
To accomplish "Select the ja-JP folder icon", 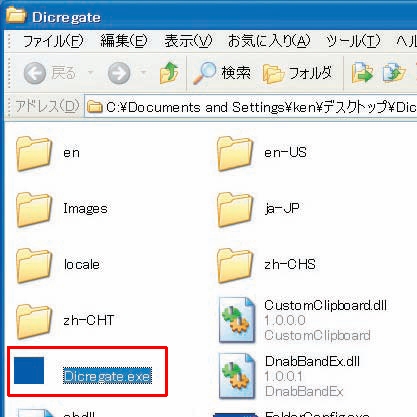I will click(235, 210).
